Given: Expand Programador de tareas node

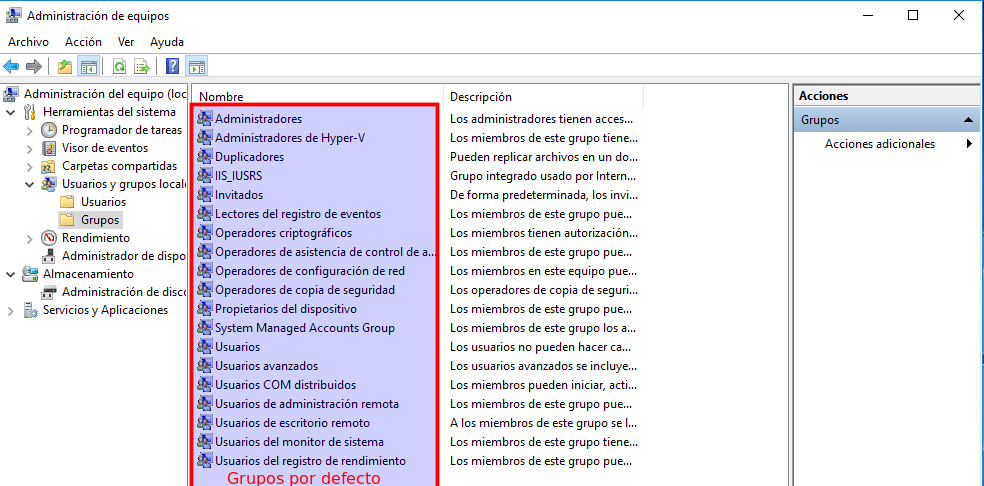Looking at the screenshot, I should point(29,131).
